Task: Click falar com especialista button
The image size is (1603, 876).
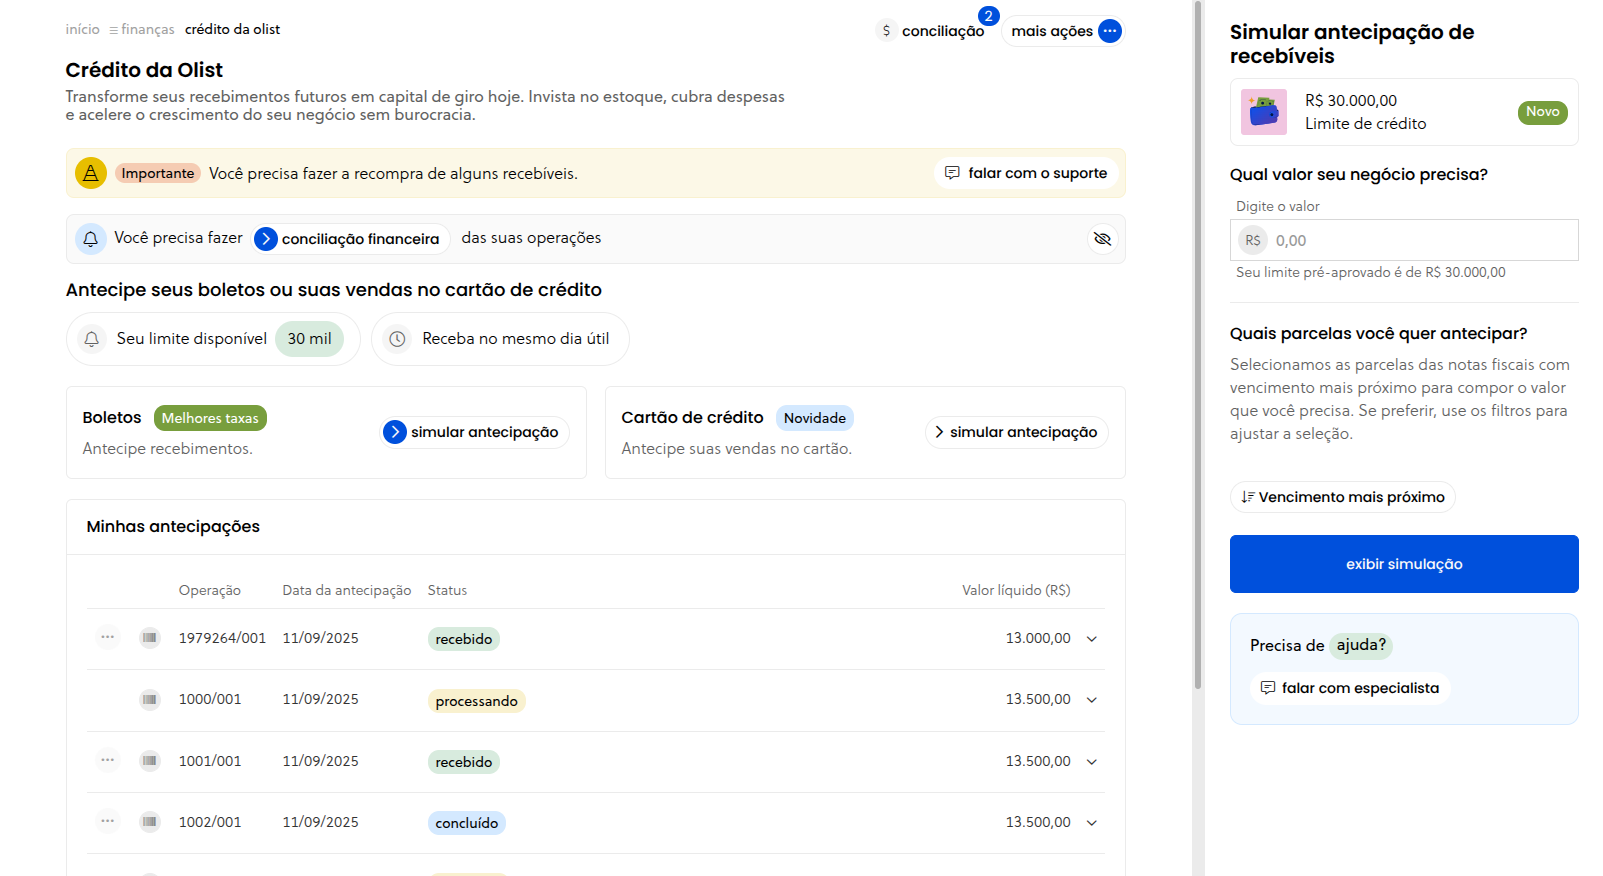Action: [x=1350, y=688]
